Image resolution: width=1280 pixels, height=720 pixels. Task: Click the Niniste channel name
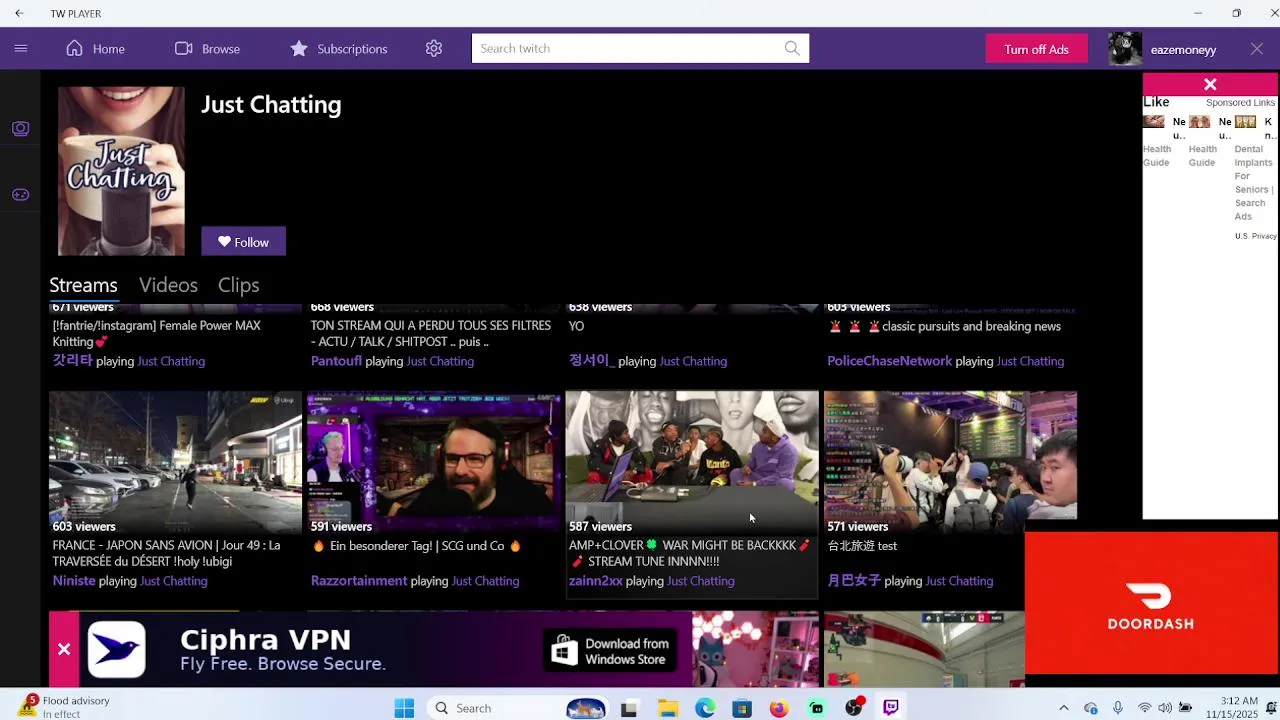pyautogui.click(x=74, y=580)
